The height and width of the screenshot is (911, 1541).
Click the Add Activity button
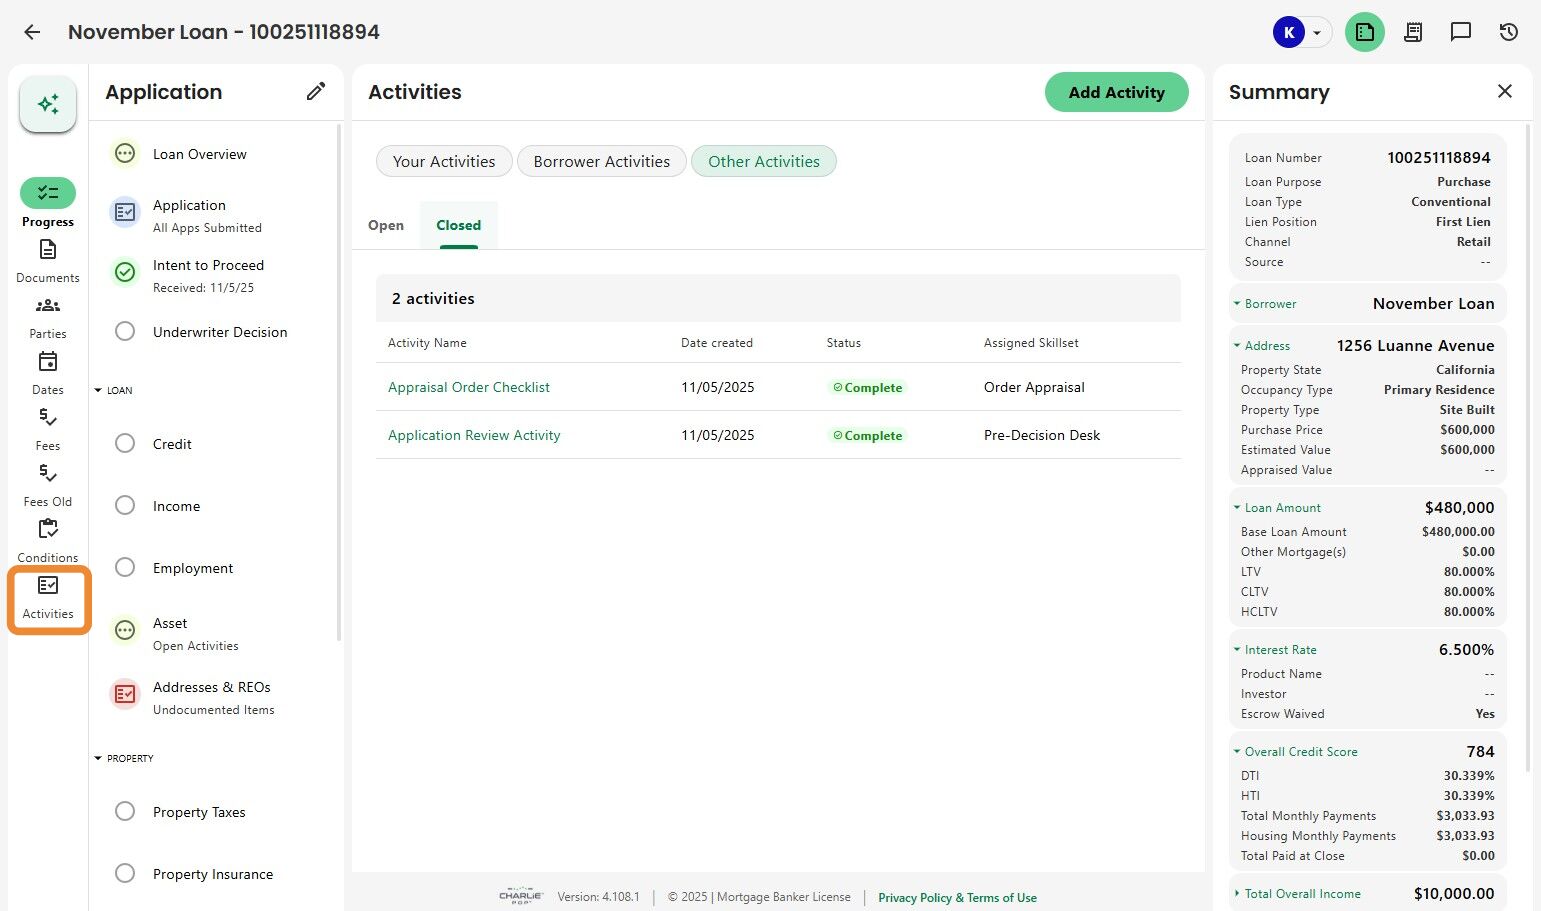pyautogui.click(x=1116, y=92)
